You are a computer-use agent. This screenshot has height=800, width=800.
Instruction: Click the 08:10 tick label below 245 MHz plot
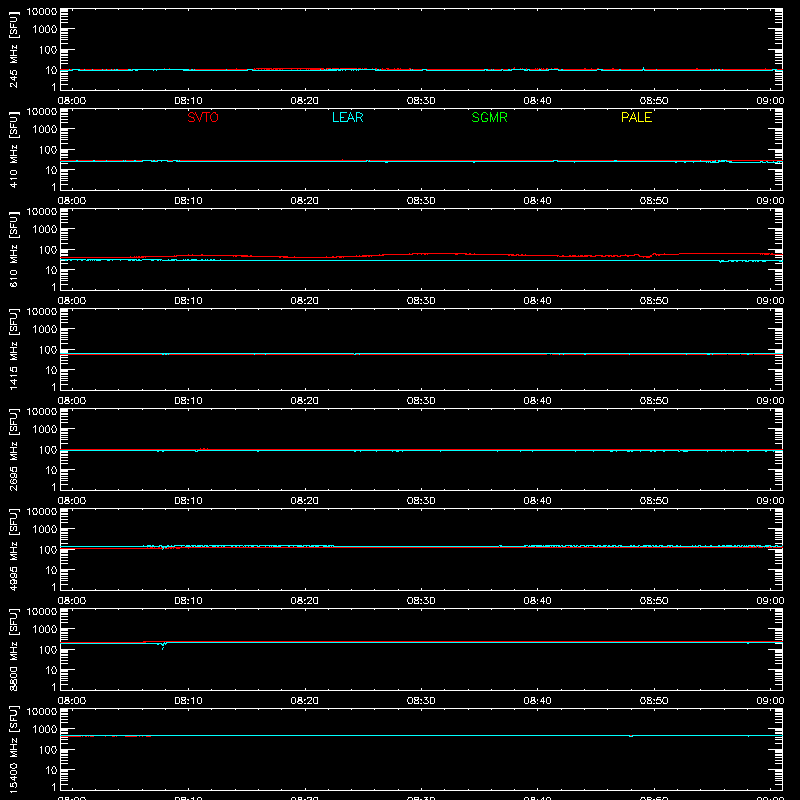(188, 101)
